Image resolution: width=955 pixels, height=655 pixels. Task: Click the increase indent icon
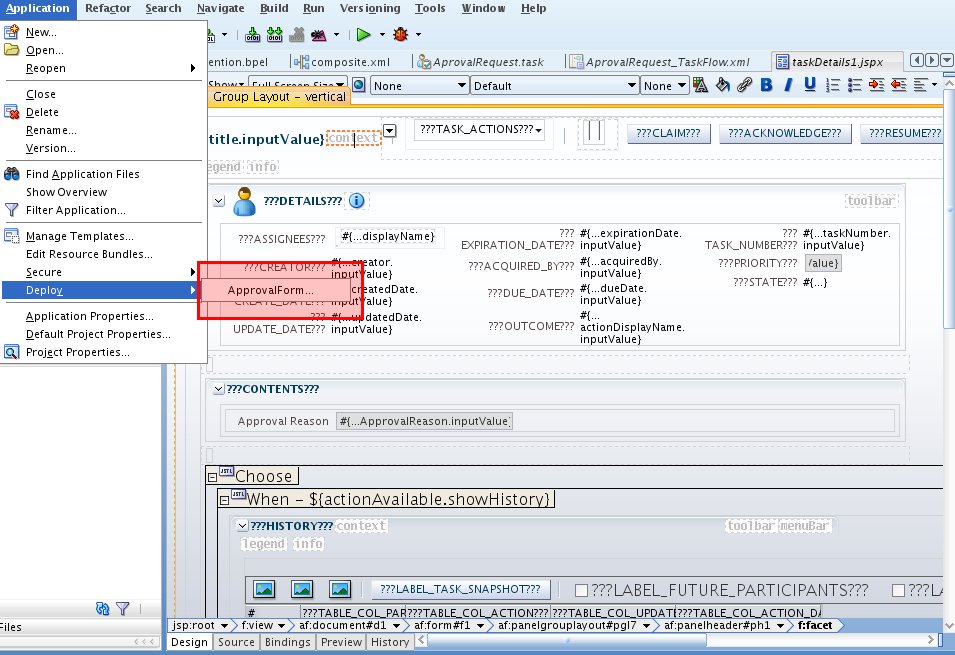tap(876, 85)
